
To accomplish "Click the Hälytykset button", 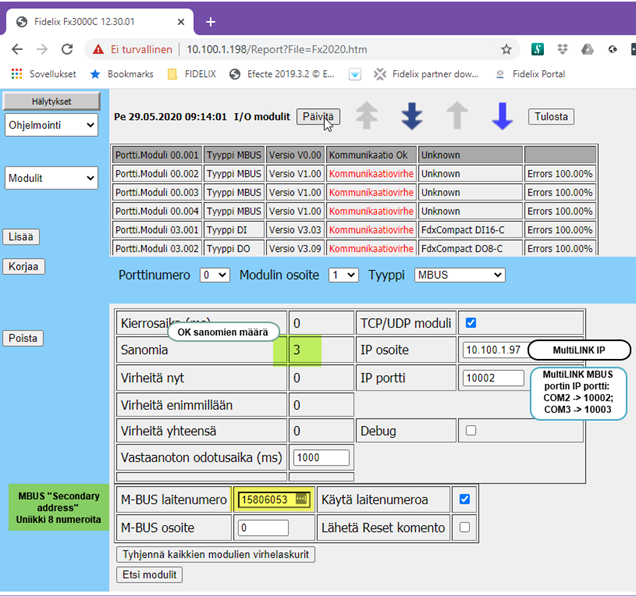I will [52, 101].
